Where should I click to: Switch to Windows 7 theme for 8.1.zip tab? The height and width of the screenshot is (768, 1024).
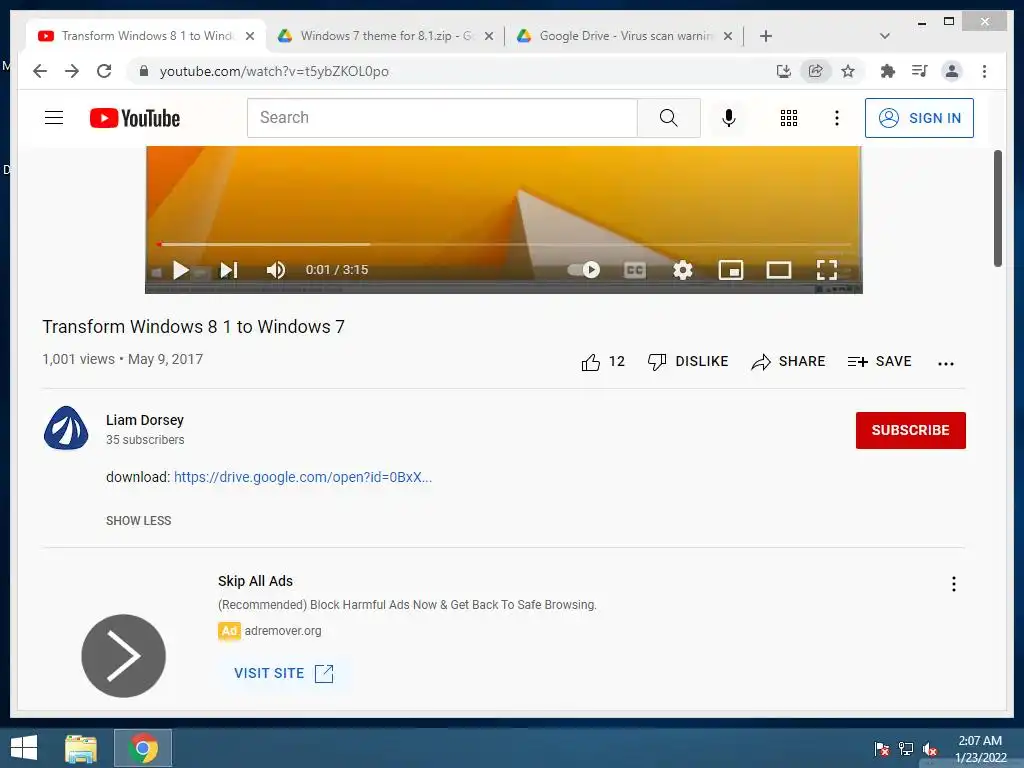click(x=385, y=36)
